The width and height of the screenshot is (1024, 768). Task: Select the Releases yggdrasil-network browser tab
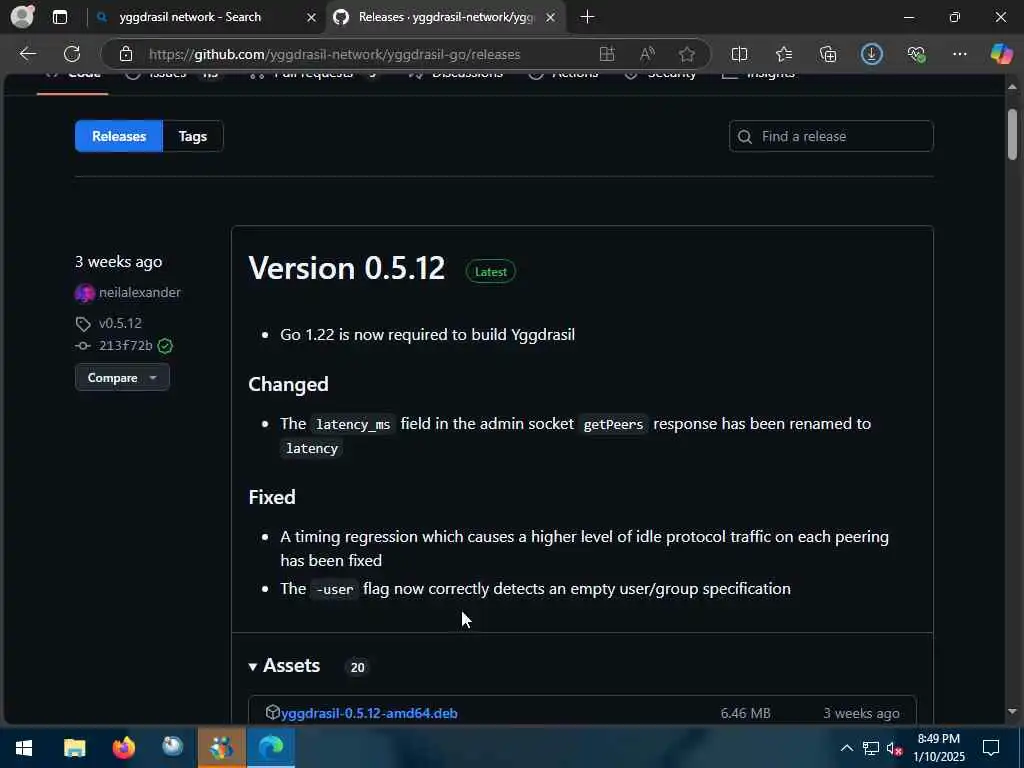pos(447,17)
